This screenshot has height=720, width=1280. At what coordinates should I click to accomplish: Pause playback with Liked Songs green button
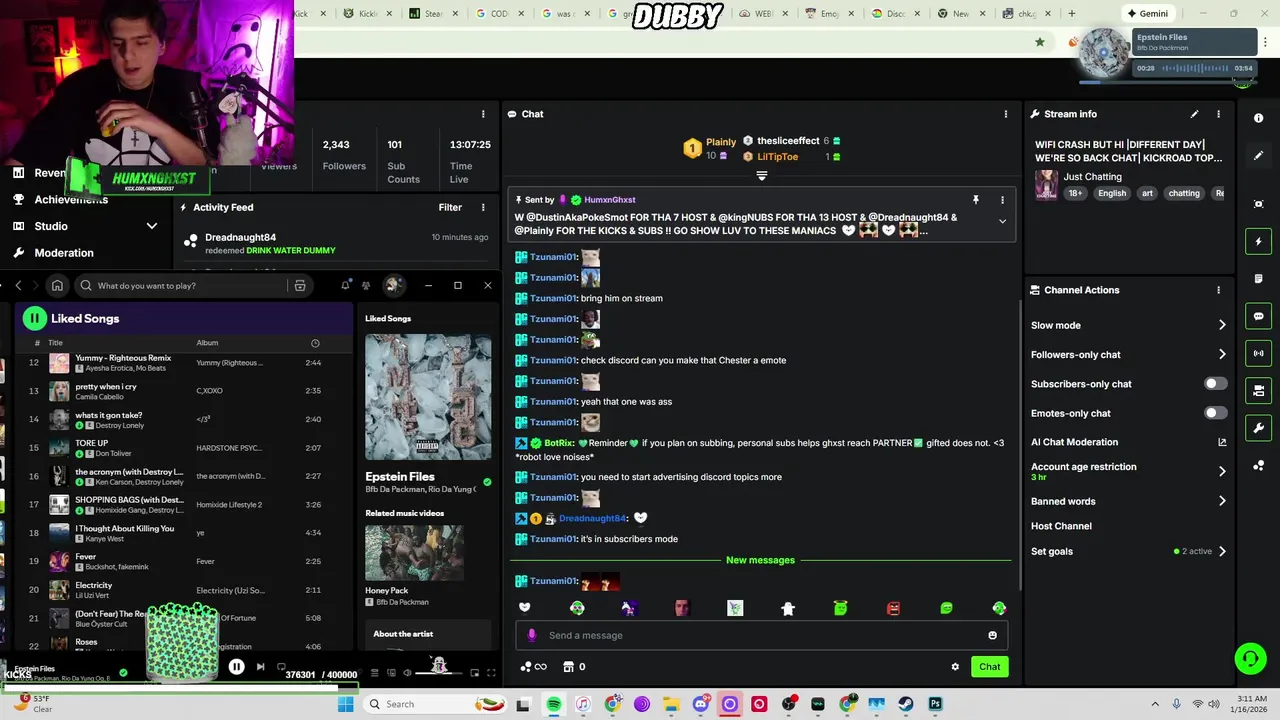pyautogui.click(x=34, y=318)
